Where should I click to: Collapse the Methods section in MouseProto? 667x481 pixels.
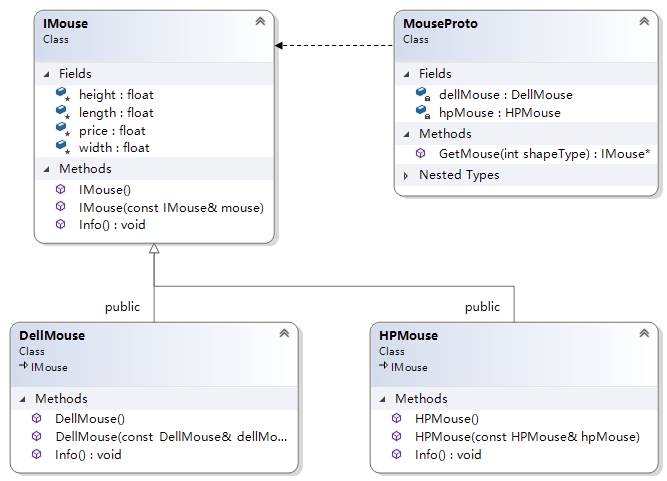(x=406, y=134)
